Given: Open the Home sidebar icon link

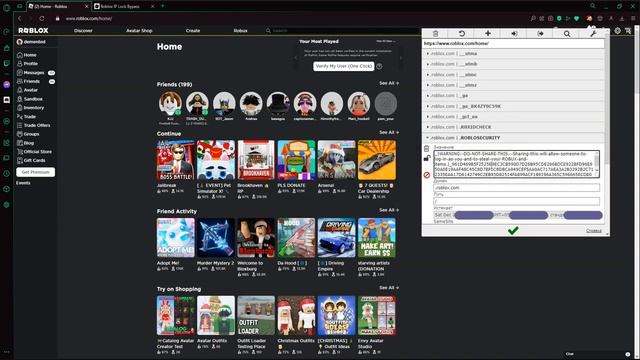Looking at the screenshot, I should click(20, 55).
